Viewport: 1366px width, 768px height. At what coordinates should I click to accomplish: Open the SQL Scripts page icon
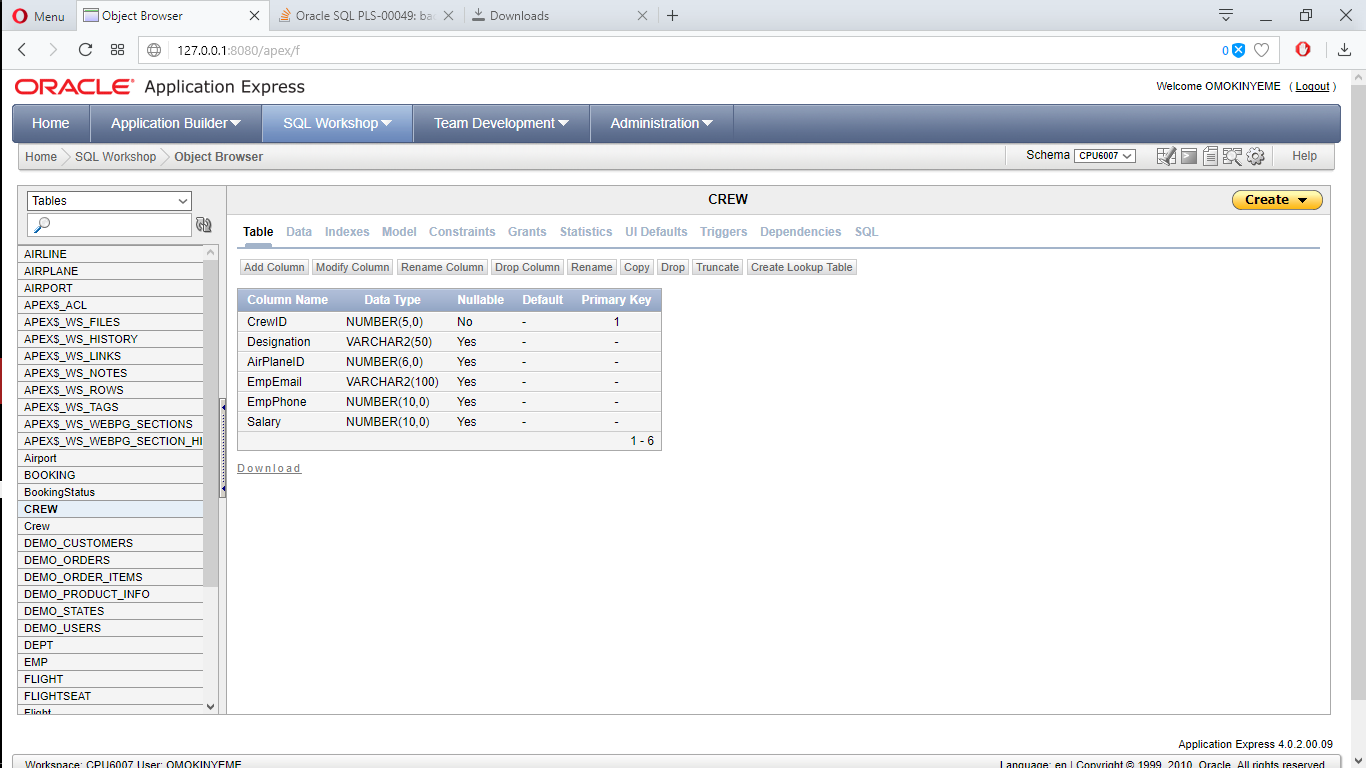tap(1210, 156)
